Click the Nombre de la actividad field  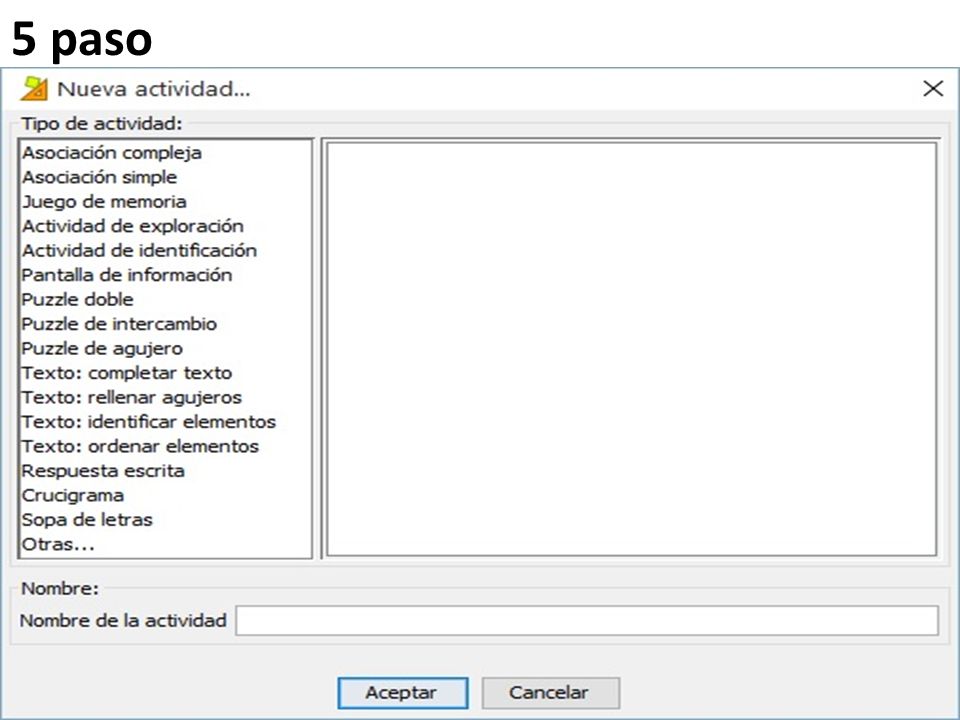click(587, 621)
